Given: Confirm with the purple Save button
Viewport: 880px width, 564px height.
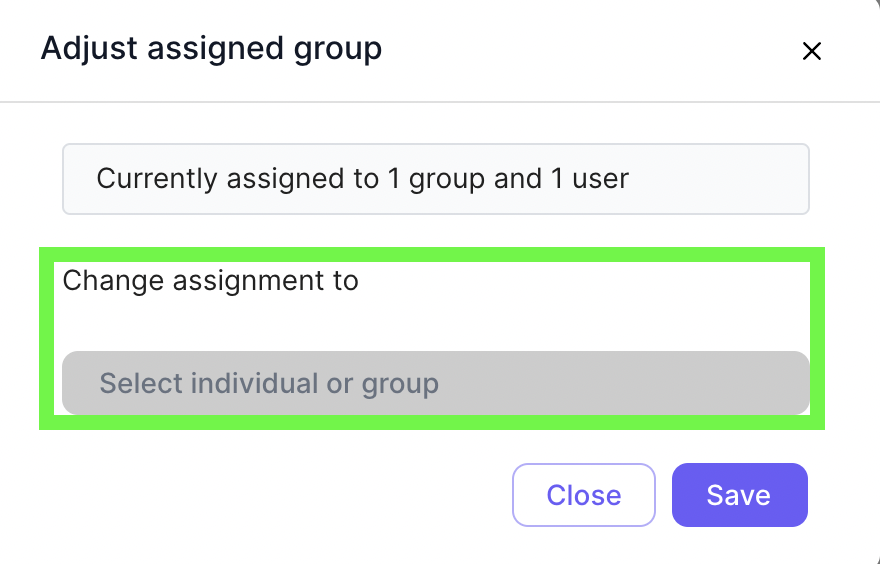Looking at the screenshot, I should (739, 495).
